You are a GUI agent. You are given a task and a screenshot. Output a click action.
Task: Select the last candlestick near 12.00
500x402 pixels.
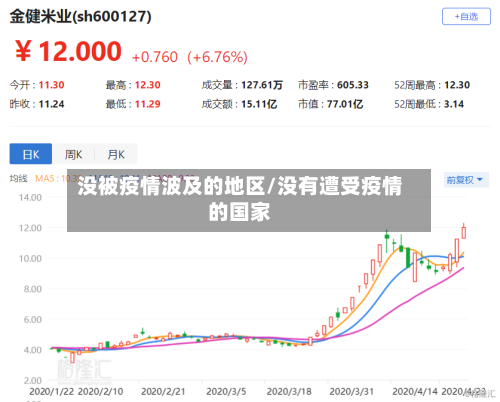point(464,232)
